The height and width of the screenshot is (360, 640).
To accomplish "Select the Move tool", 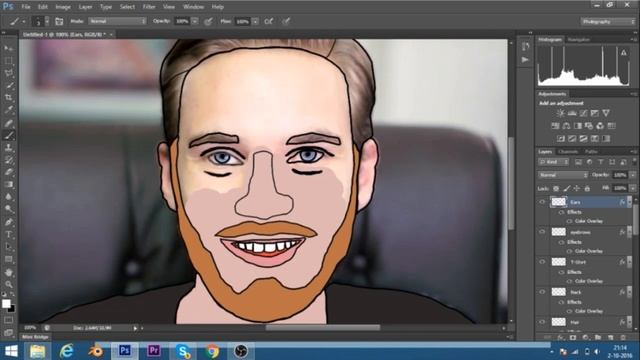I will [8, 48].
